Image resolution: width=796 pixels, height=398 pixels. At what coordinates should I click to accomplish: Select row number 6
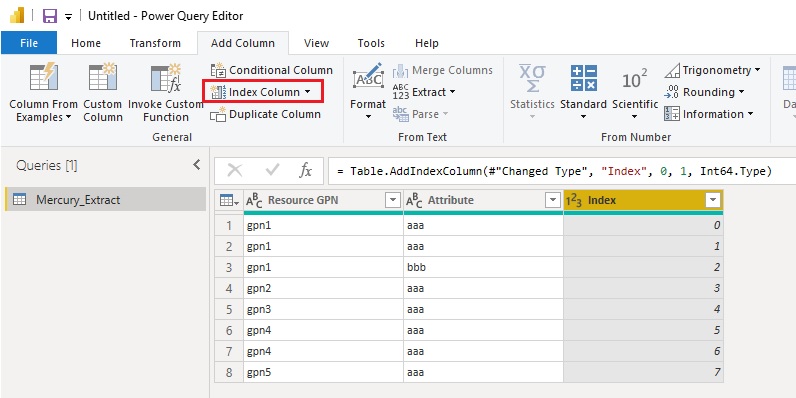[229, 330]
